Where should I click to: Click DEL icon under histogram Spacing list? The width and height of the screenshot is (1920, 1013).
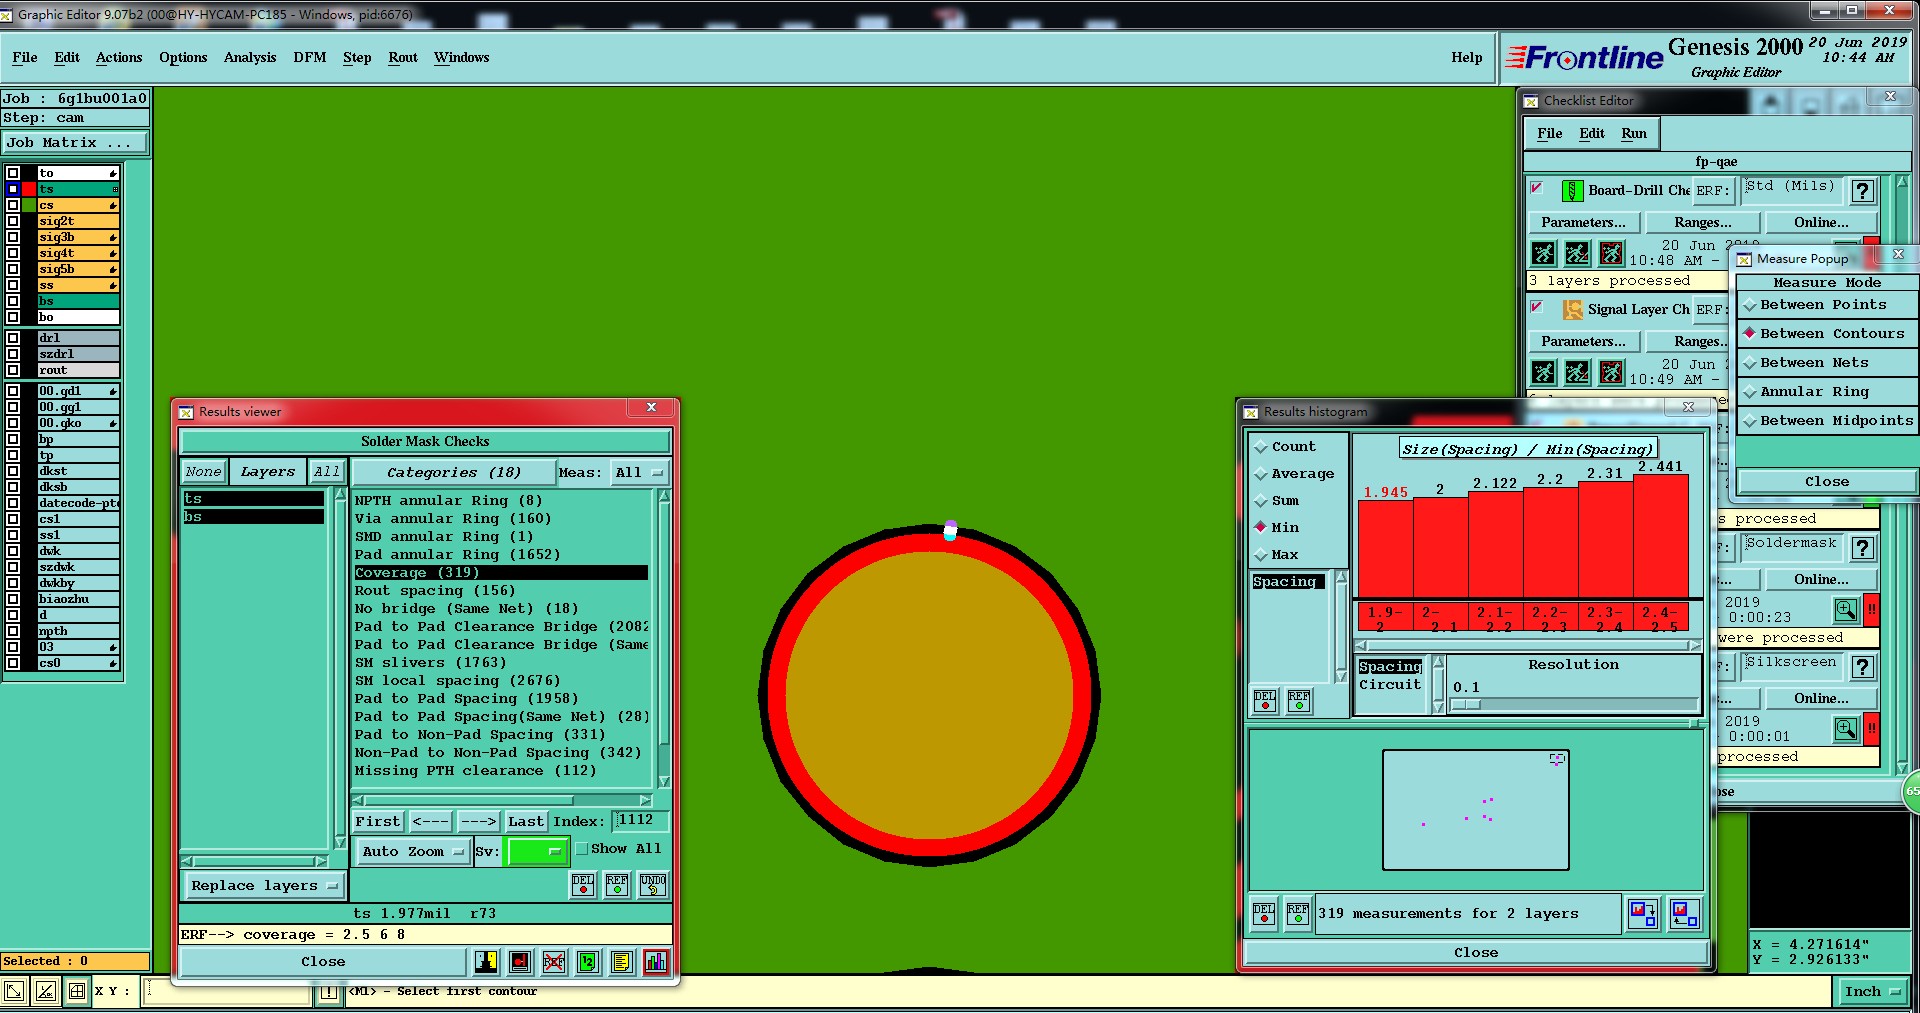(1265, 701)
